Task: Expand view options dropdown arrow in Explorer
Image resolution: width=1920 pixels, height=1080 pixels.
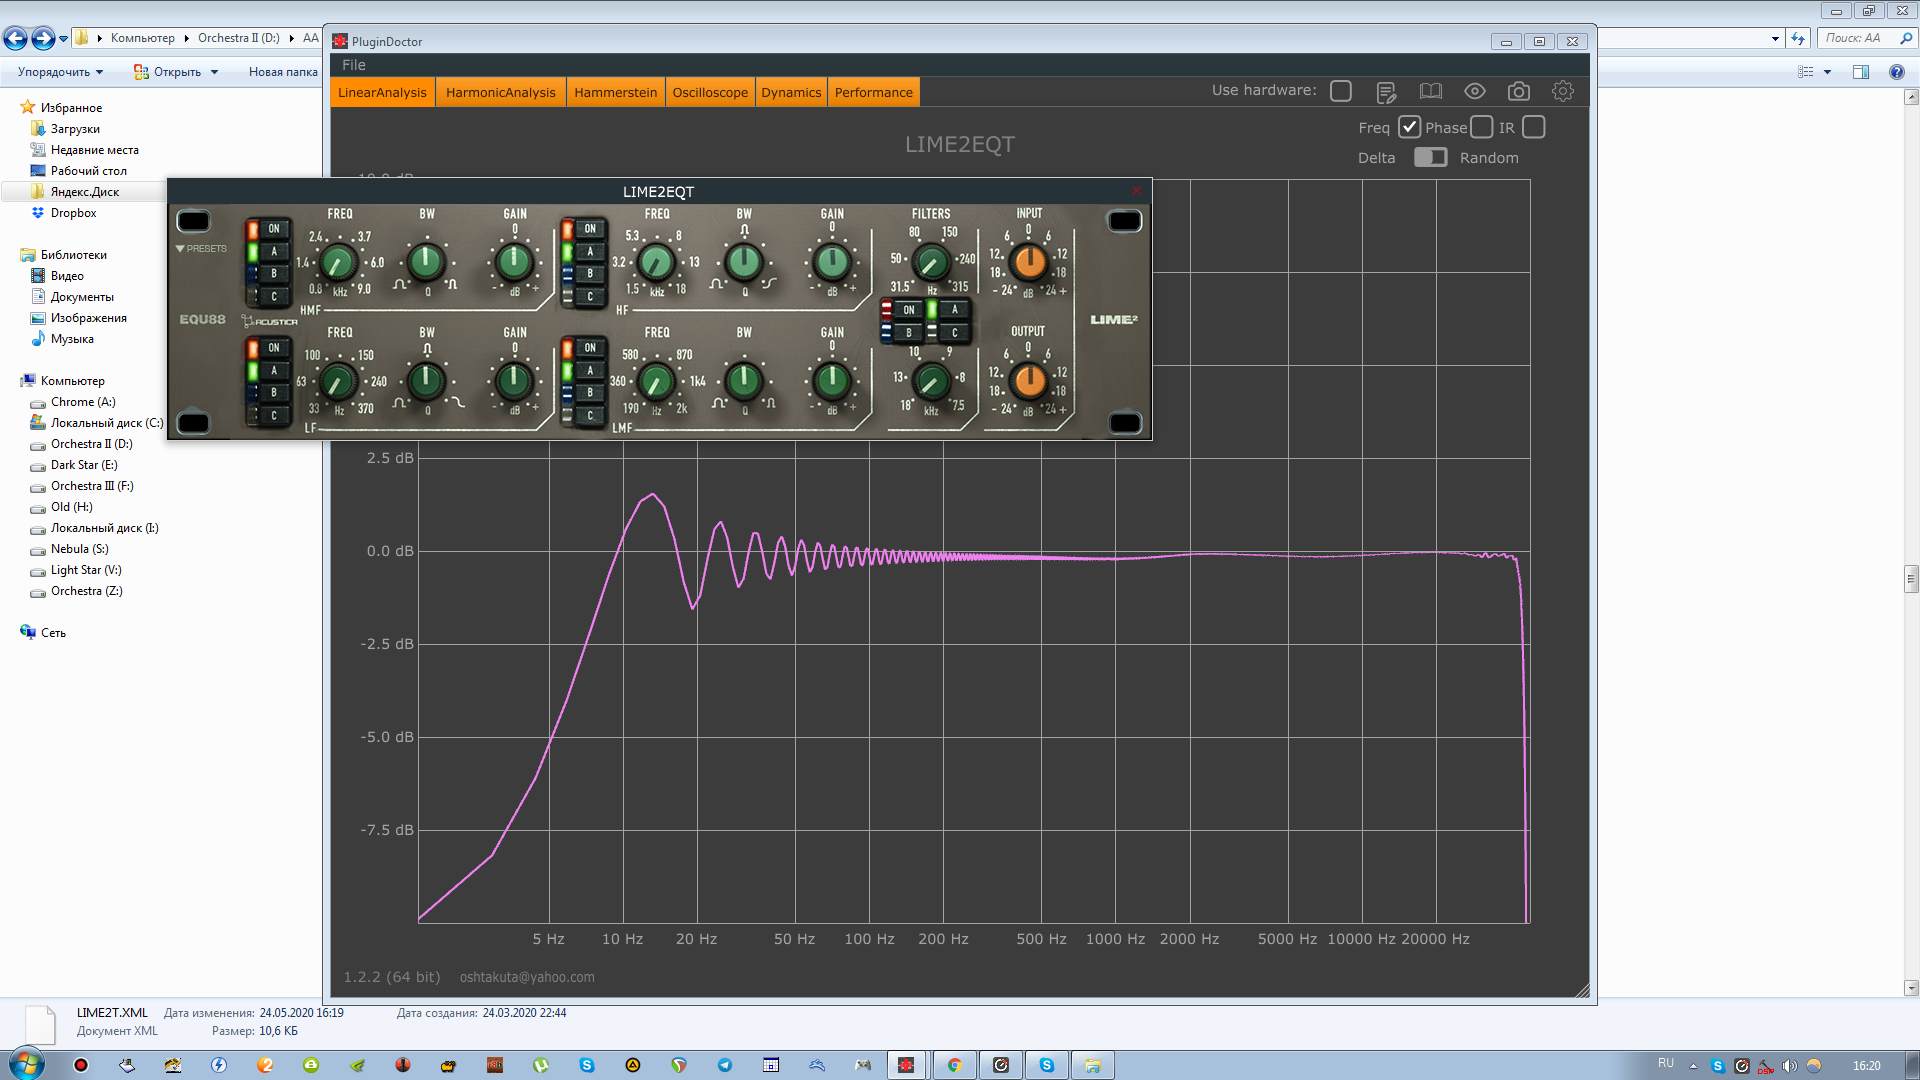Action: pos(1827,72)
